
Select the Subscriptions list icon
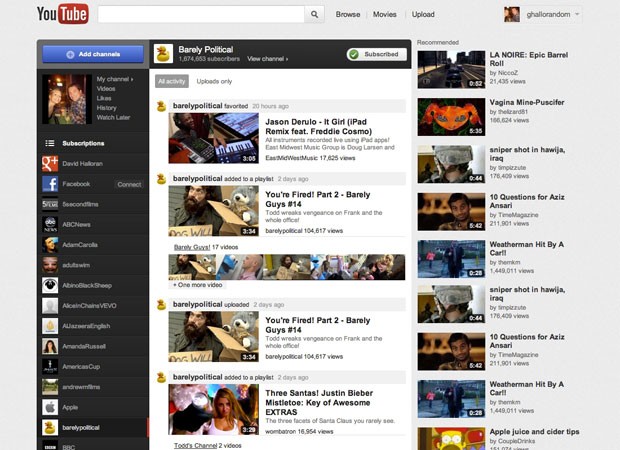[49, 143]
